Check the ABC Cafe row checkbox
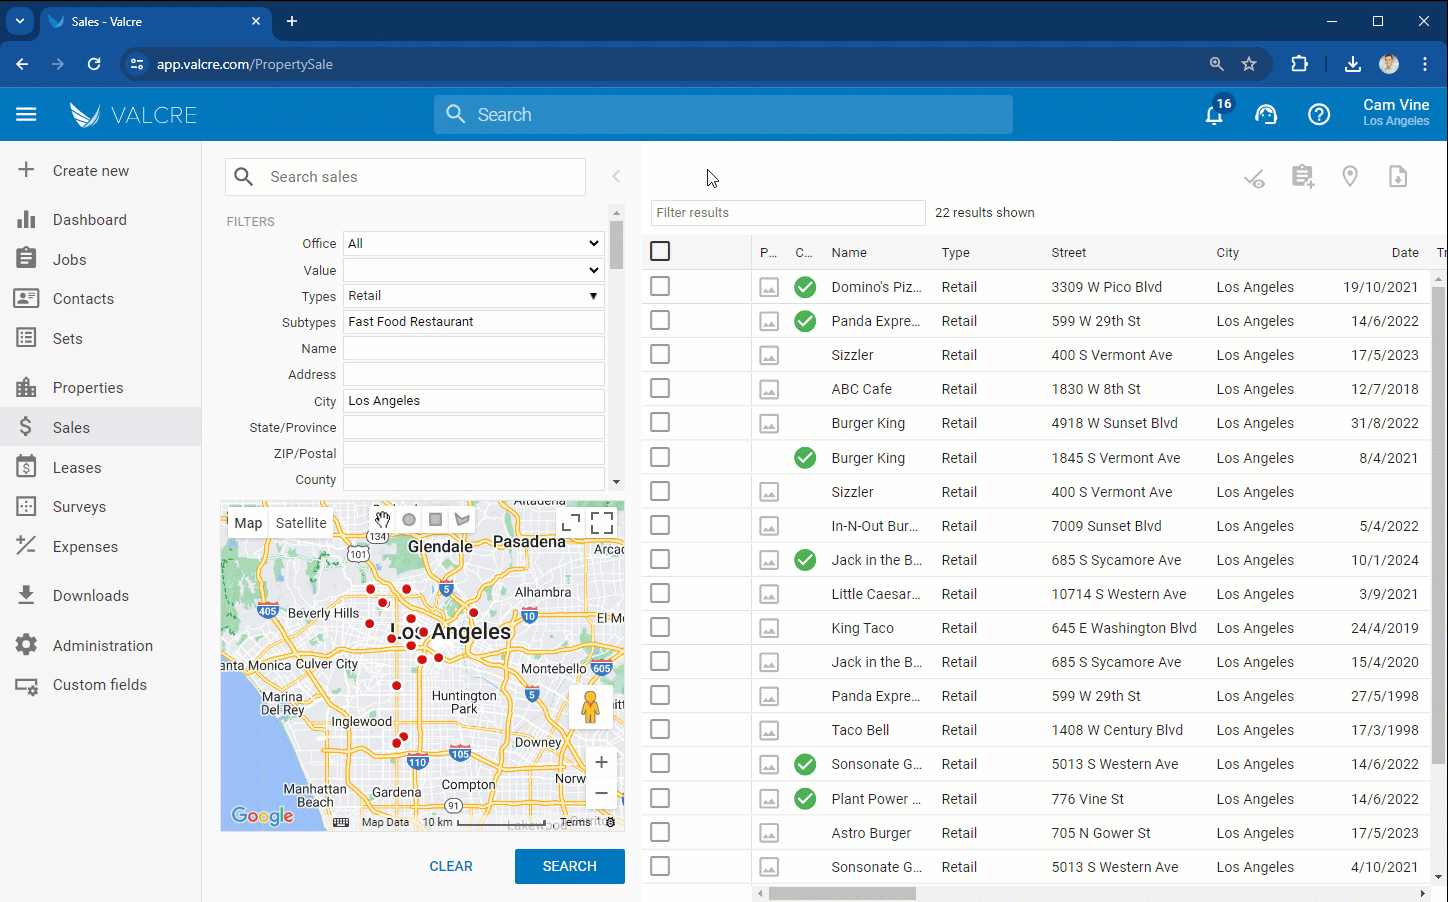The image size is (1448, 902). click(x=660, y=388)
